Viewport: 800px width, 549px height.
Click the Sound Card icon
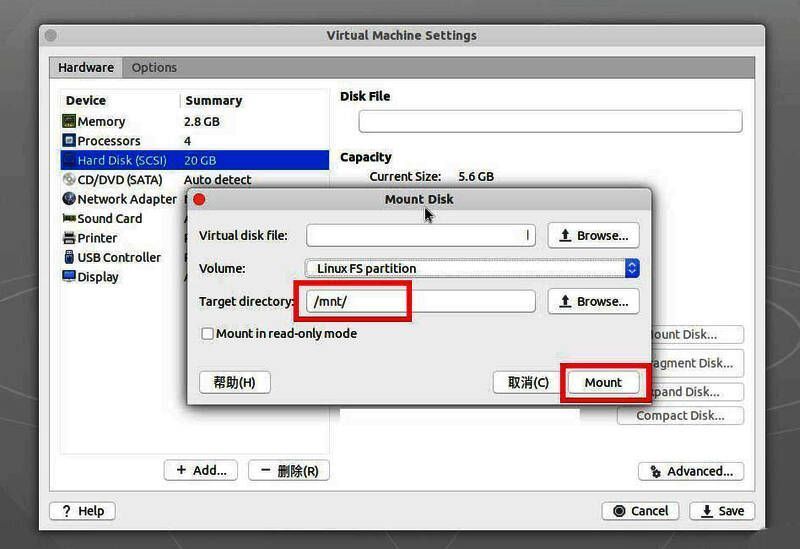coord(69,219)
